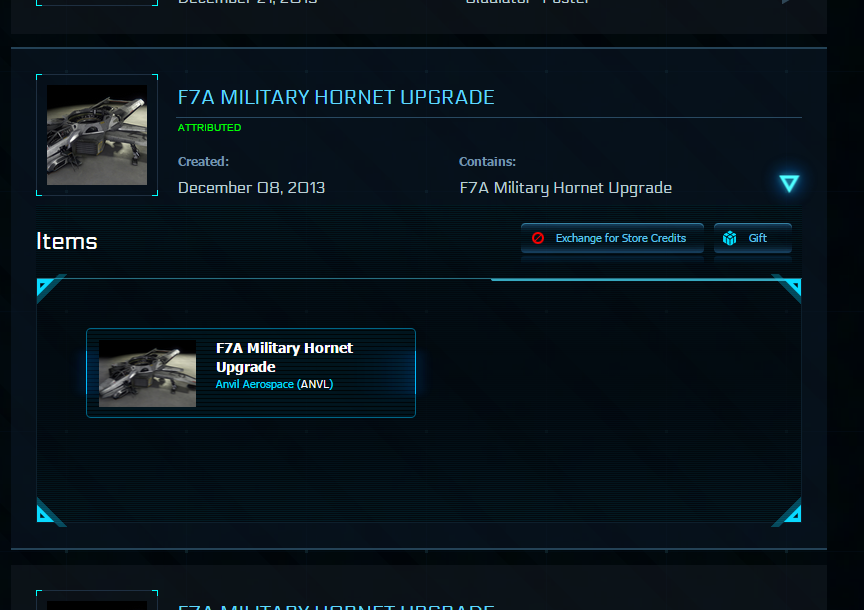Select the F7A MILITARY HORNET UPGRADE heading
This screenshot has height=610, width=864.
click(336, 97)
